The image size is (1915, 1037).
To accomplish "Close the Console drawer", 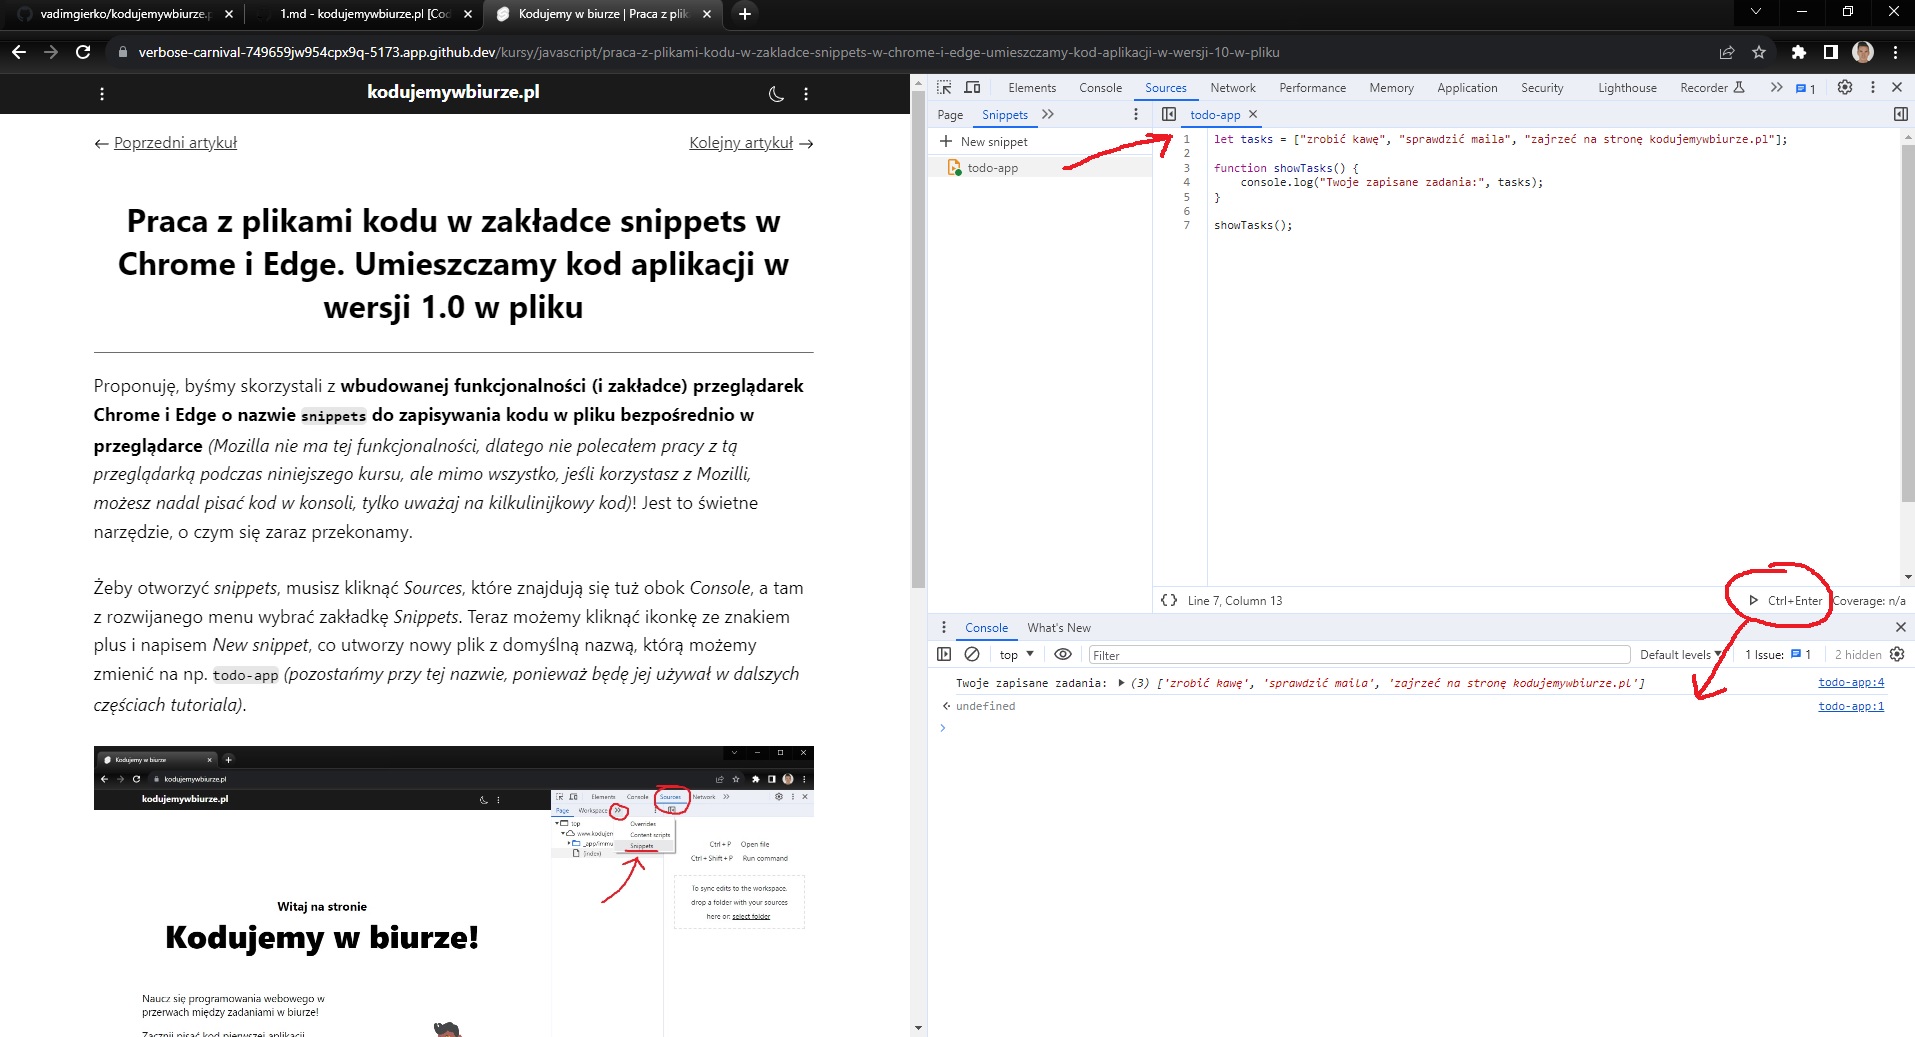I will tap(1901, 627).
